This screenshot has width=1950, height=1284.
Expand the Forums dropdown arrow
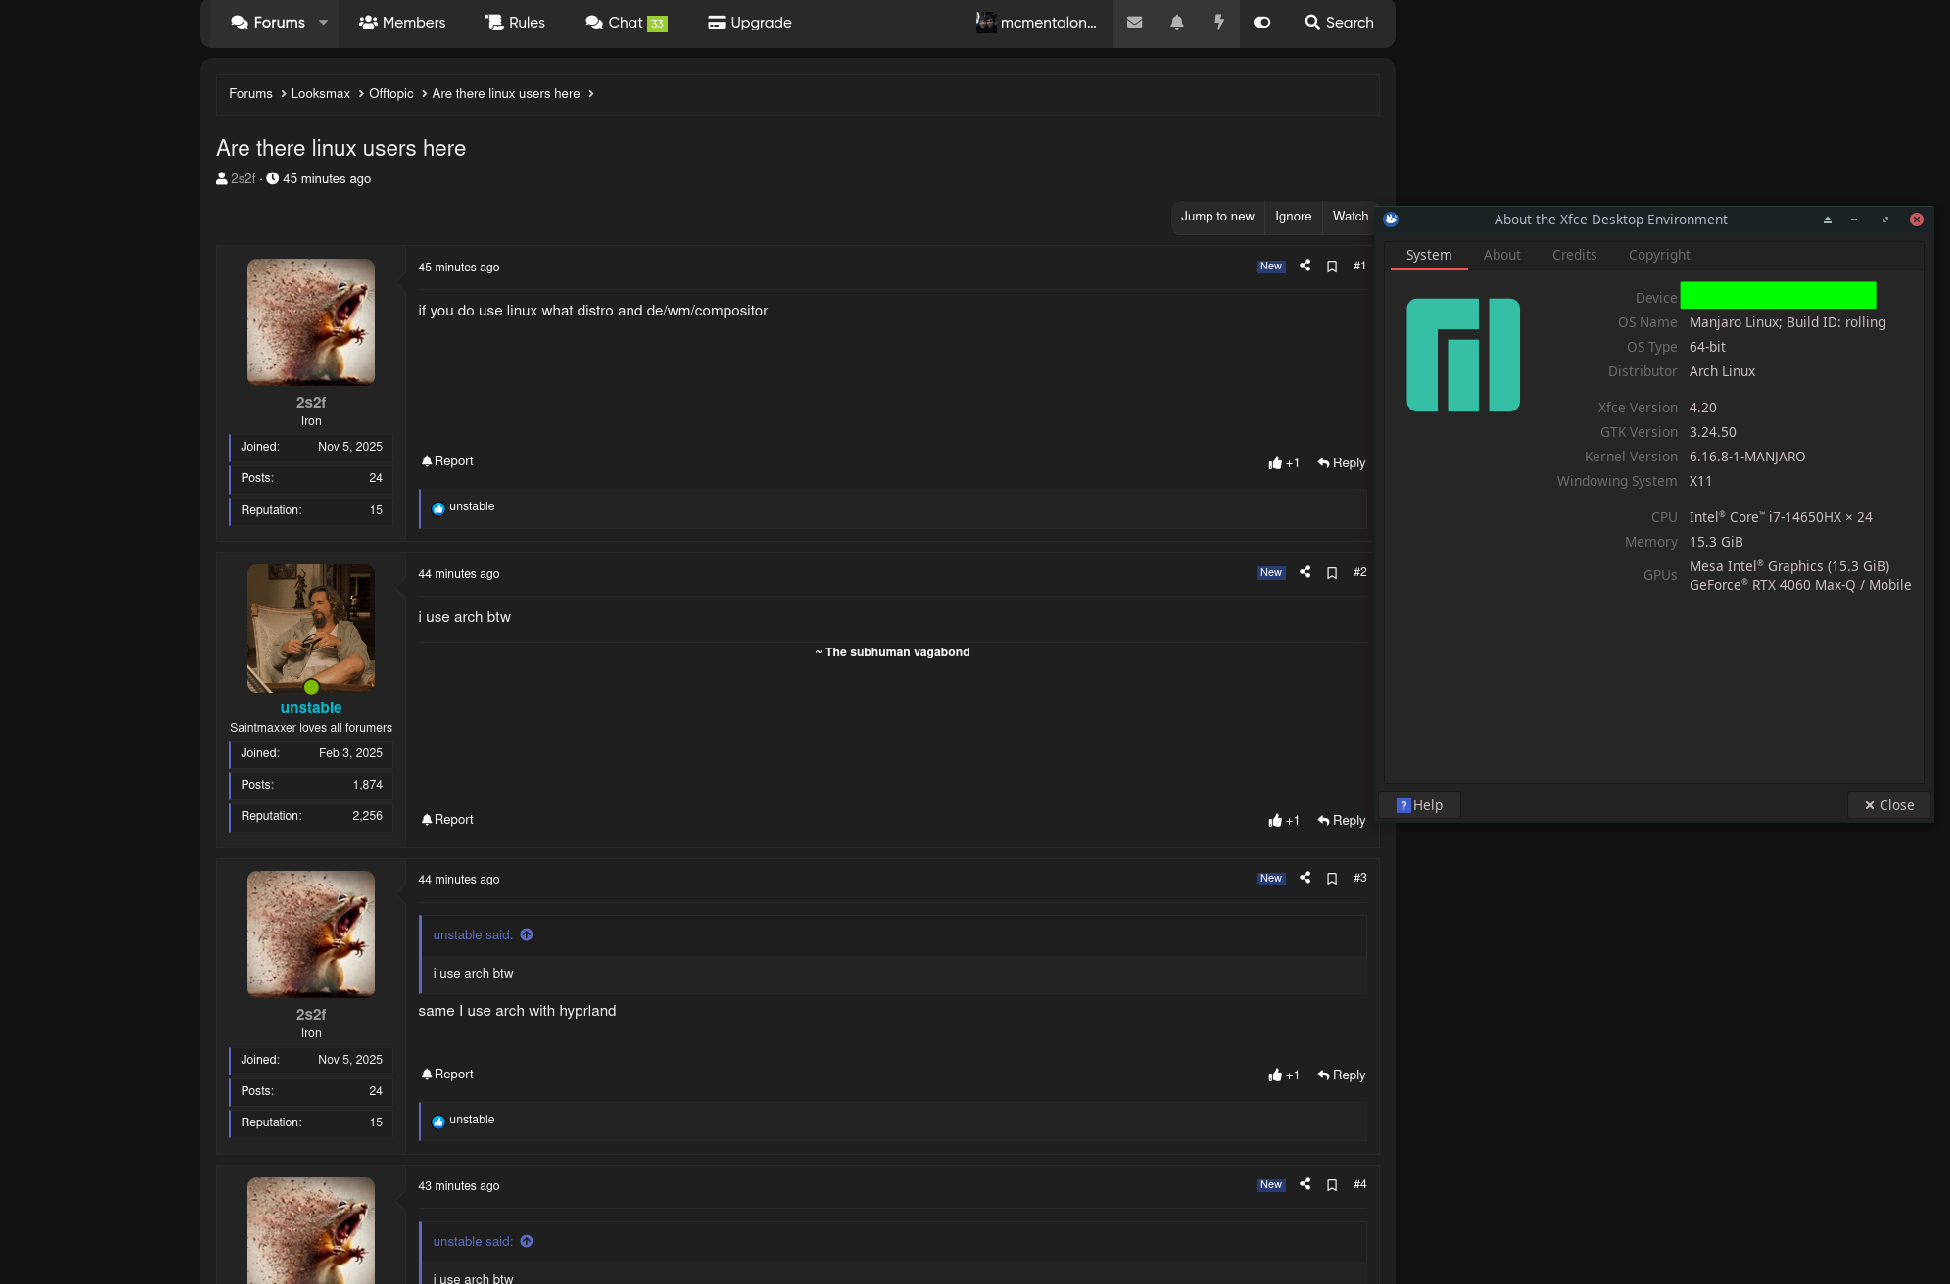323,22
